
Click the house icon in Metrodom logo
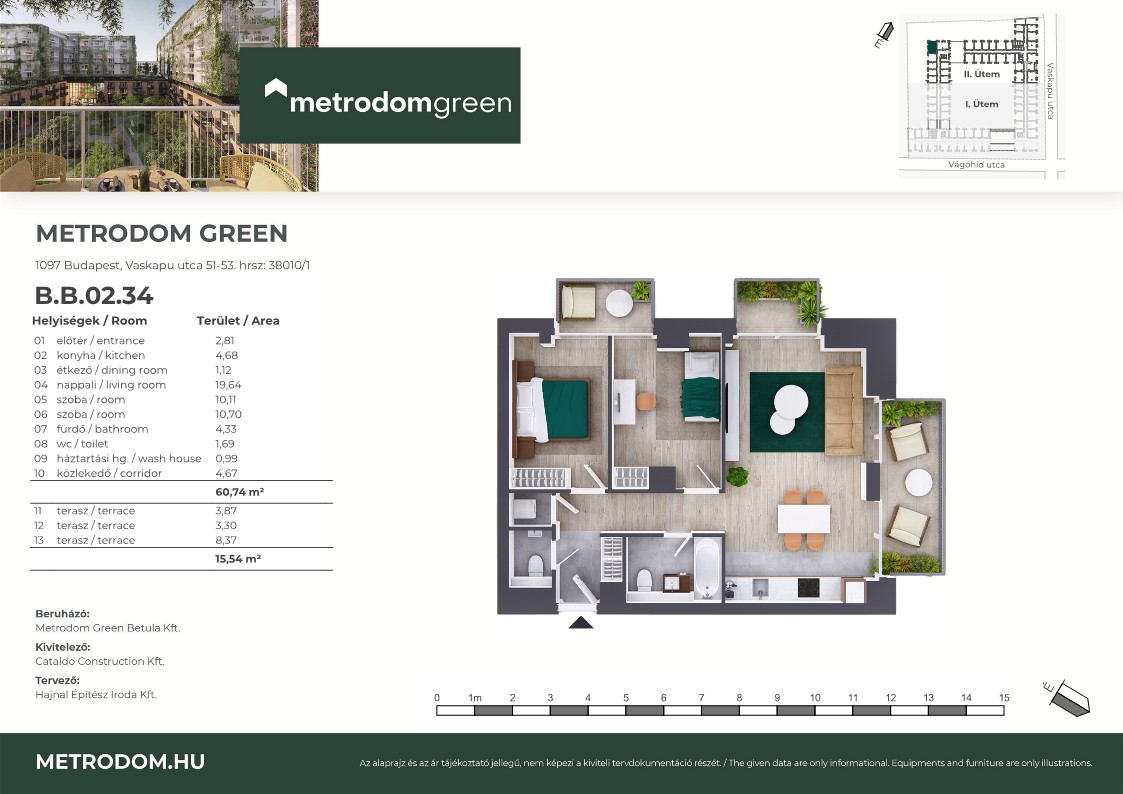(276, 90)
